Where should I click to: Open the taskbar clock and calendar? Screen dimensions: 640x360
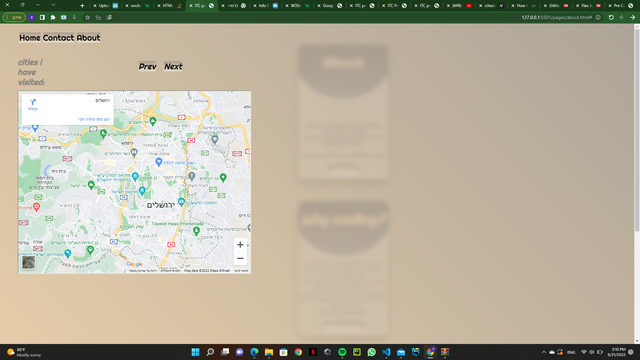tap(616, 352)
